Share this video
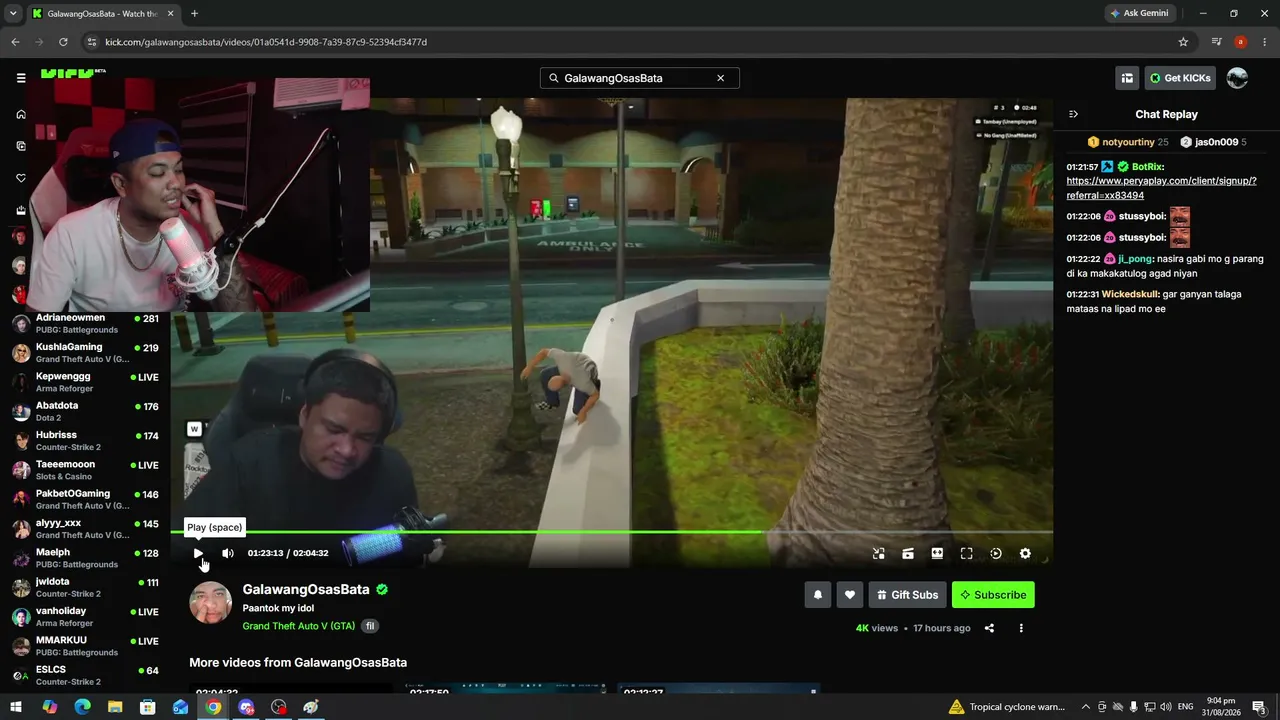 (989, 628)
